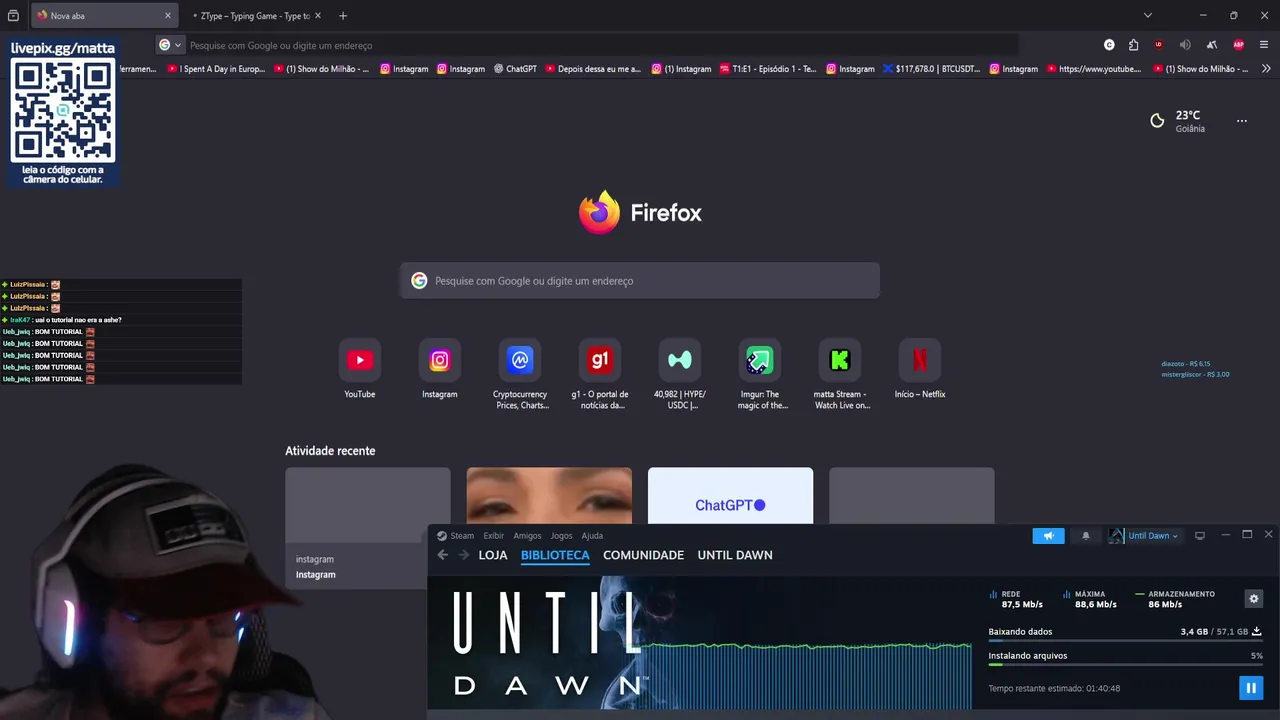
Task: Open the Jogos menu in Steam
Action: [x=561, y=536]
